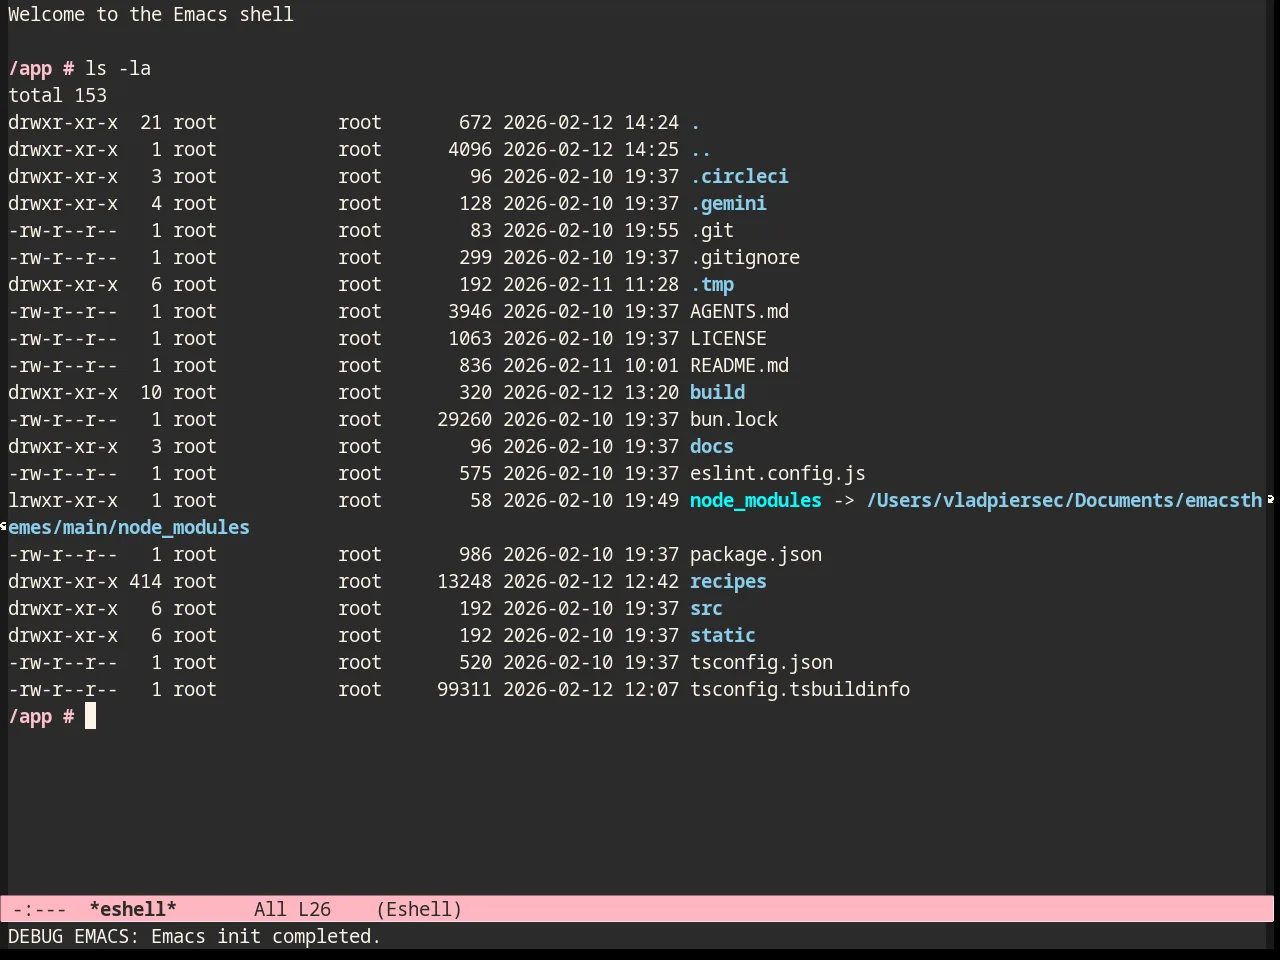
Task: Click the 'Welcome to the Emacs shell' banner
Action: [x=151, y=14]
